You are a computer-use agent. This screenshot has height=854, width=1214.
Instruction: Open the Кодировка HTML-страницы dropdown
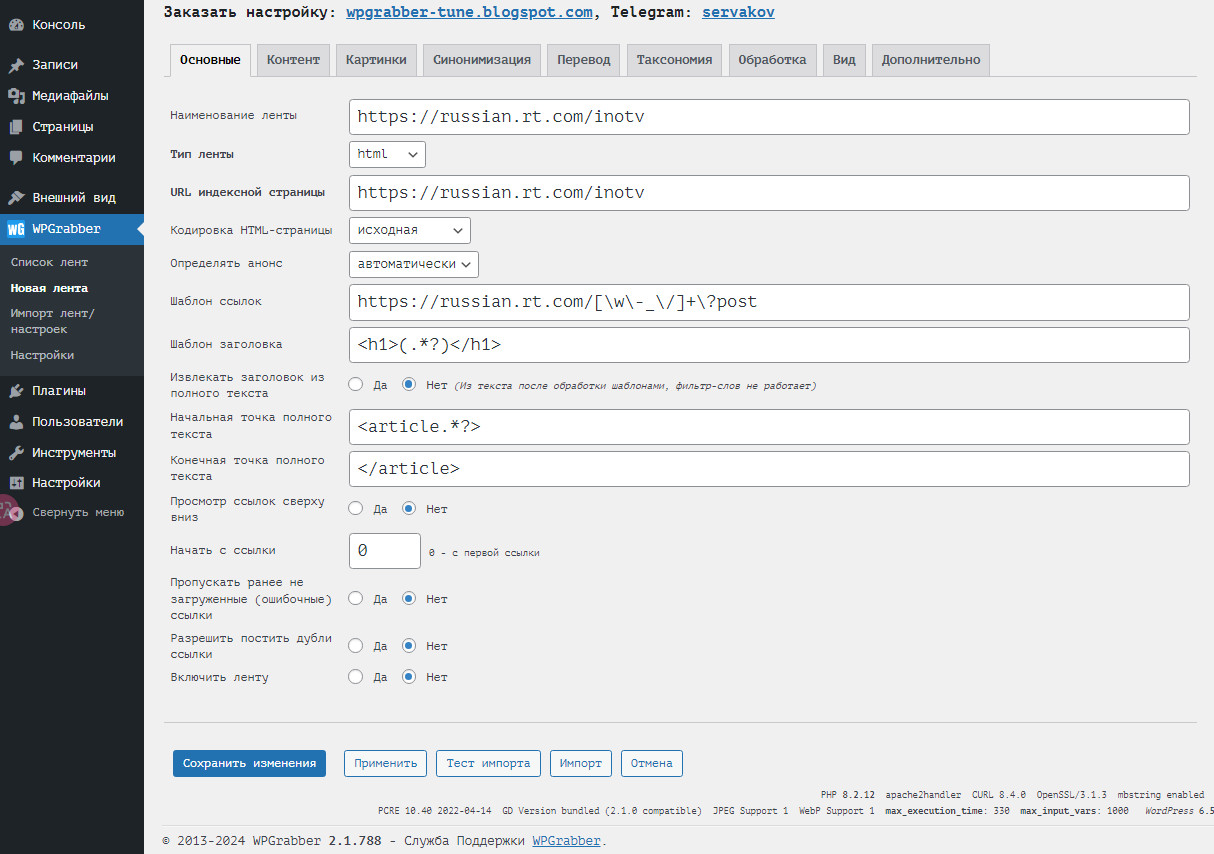click(410, 230)
